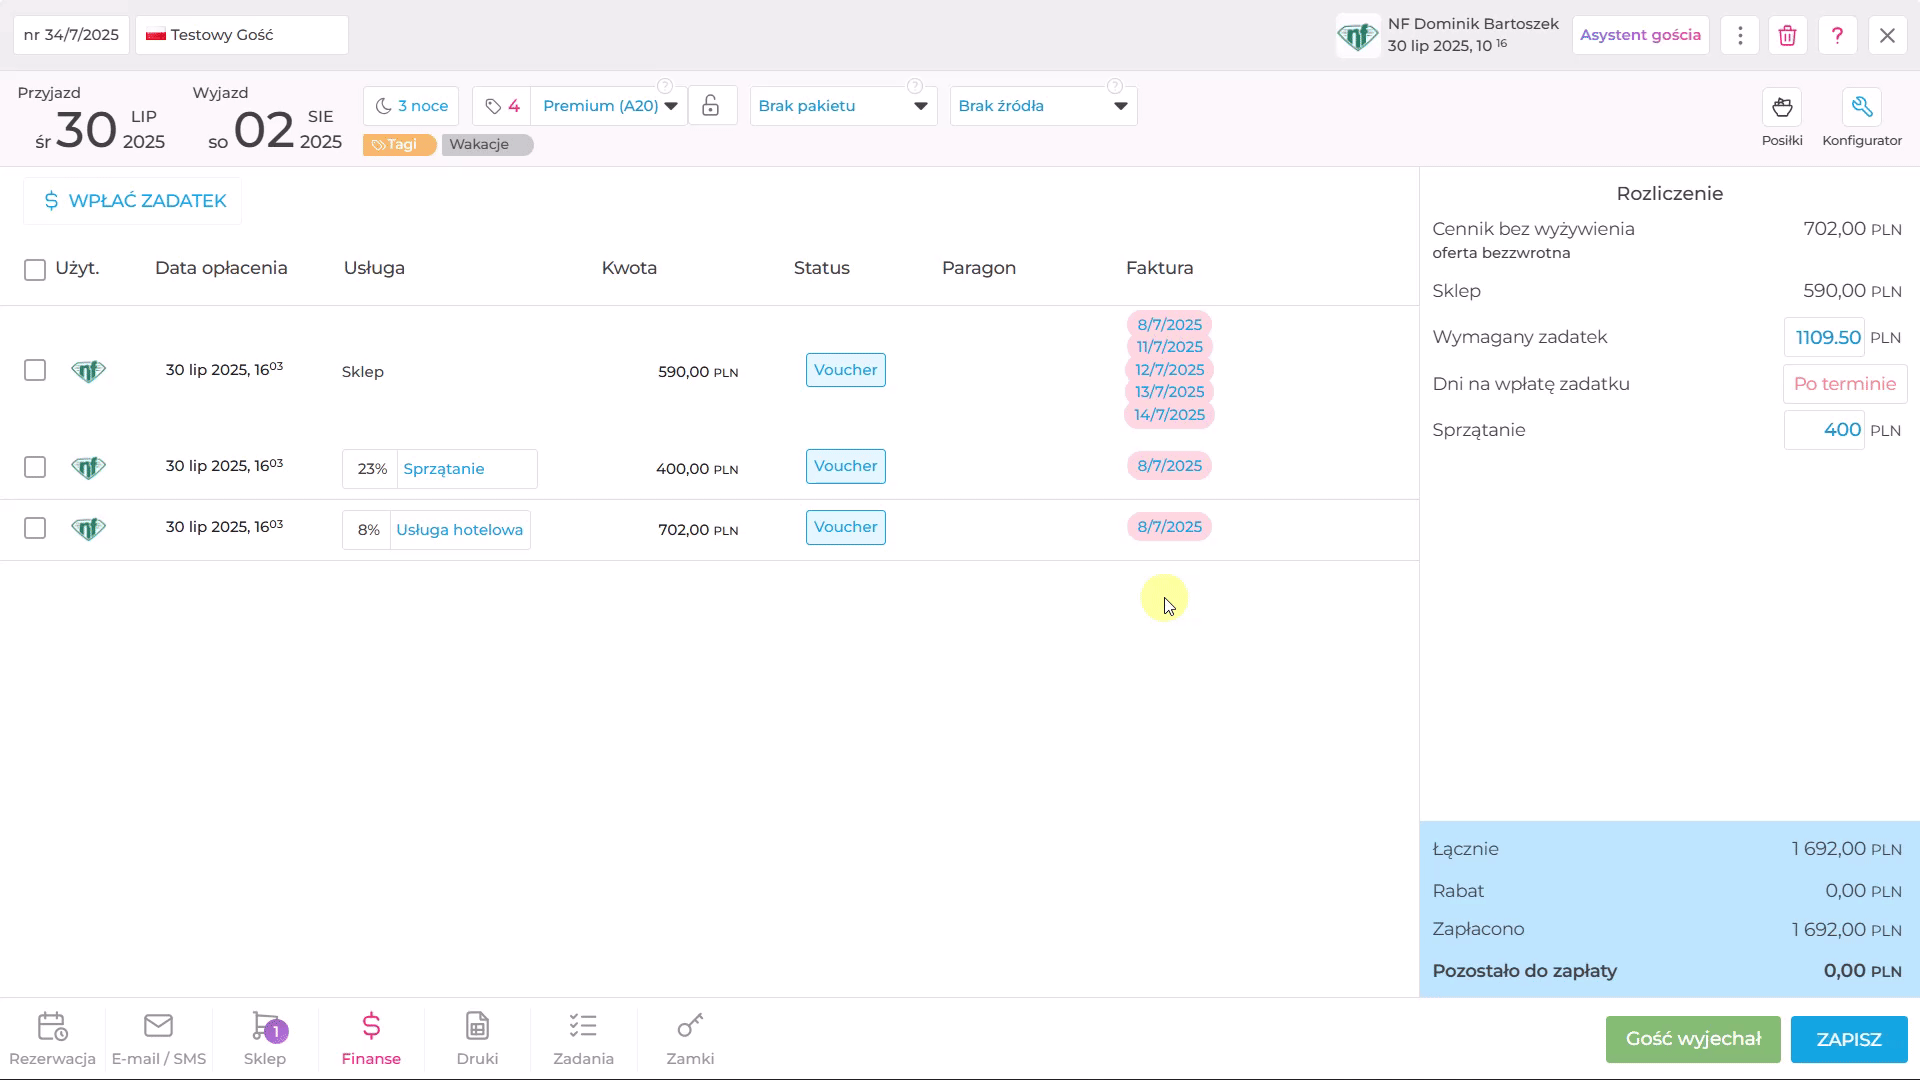The width and height of the screenshot is (1920, 1080).
Task: Open the three-dot more options menu
Action: tap(1740, 35)
